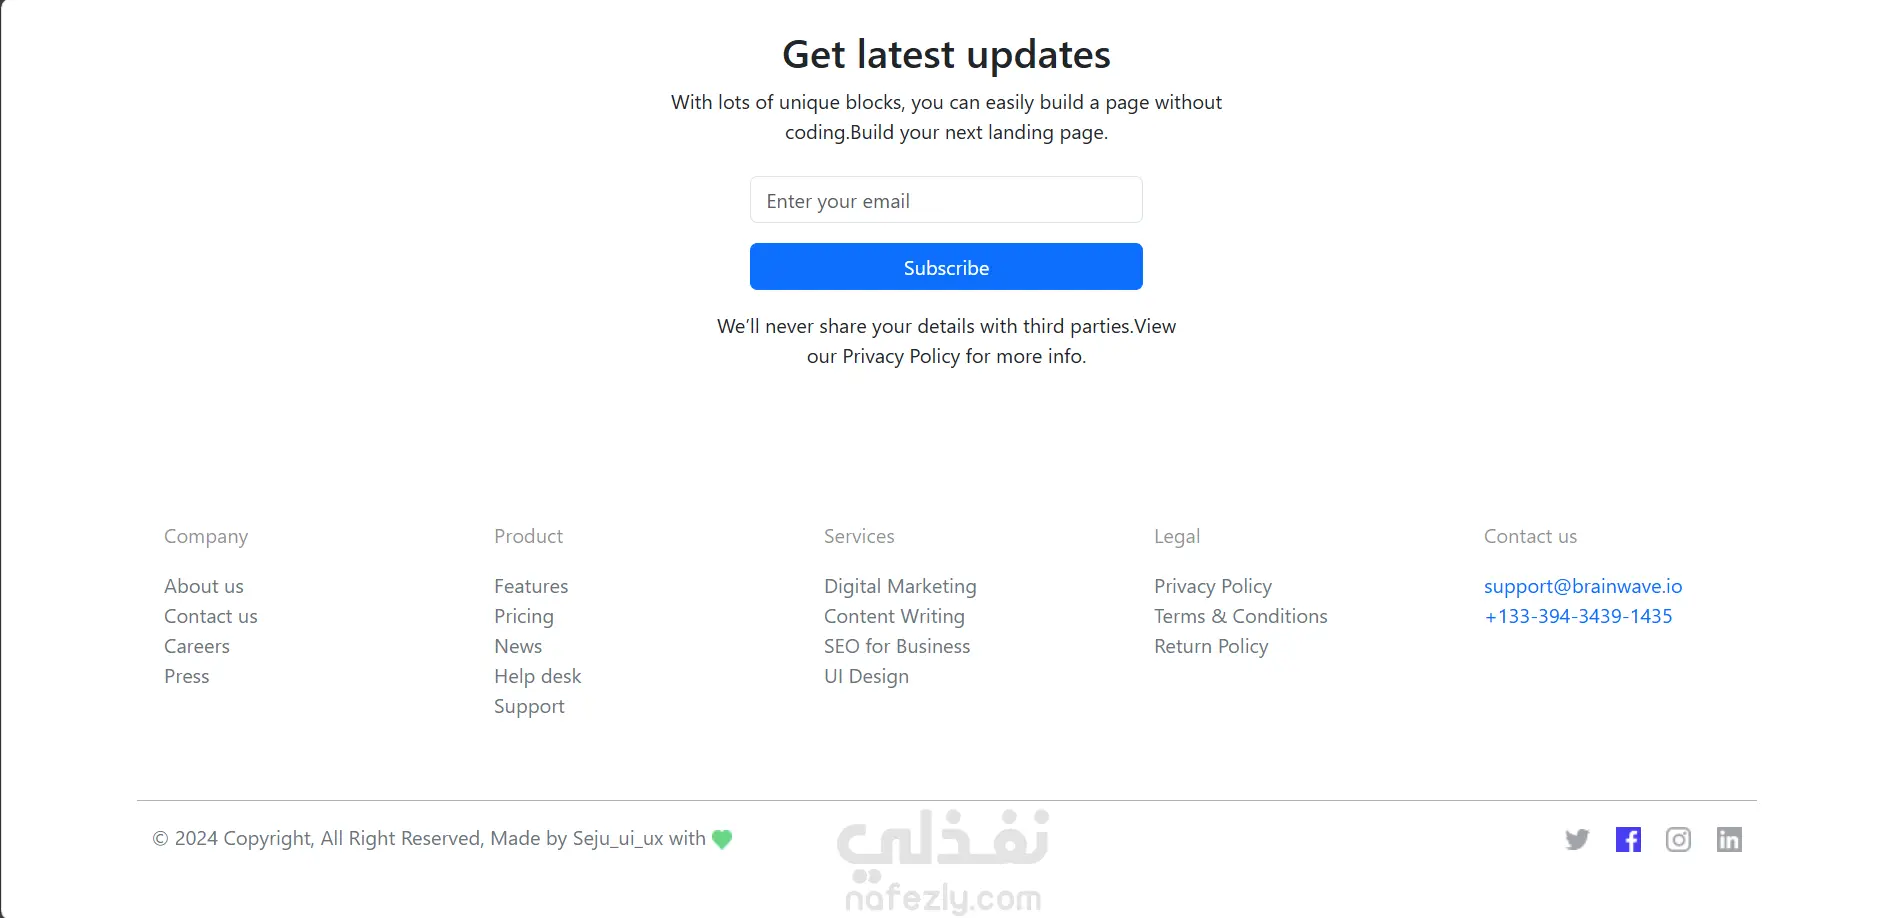
Task: Open the Facebook icon in footer
Action: coord(1628,839)
